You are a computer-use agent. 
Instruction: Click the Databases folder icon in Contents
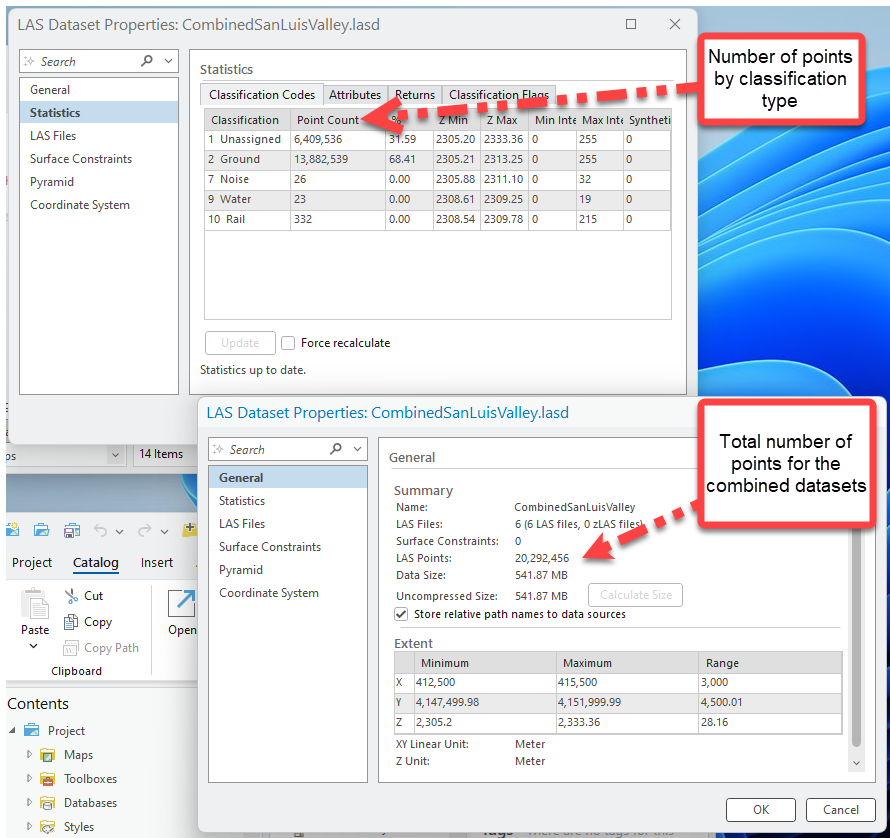coord(47,803)
